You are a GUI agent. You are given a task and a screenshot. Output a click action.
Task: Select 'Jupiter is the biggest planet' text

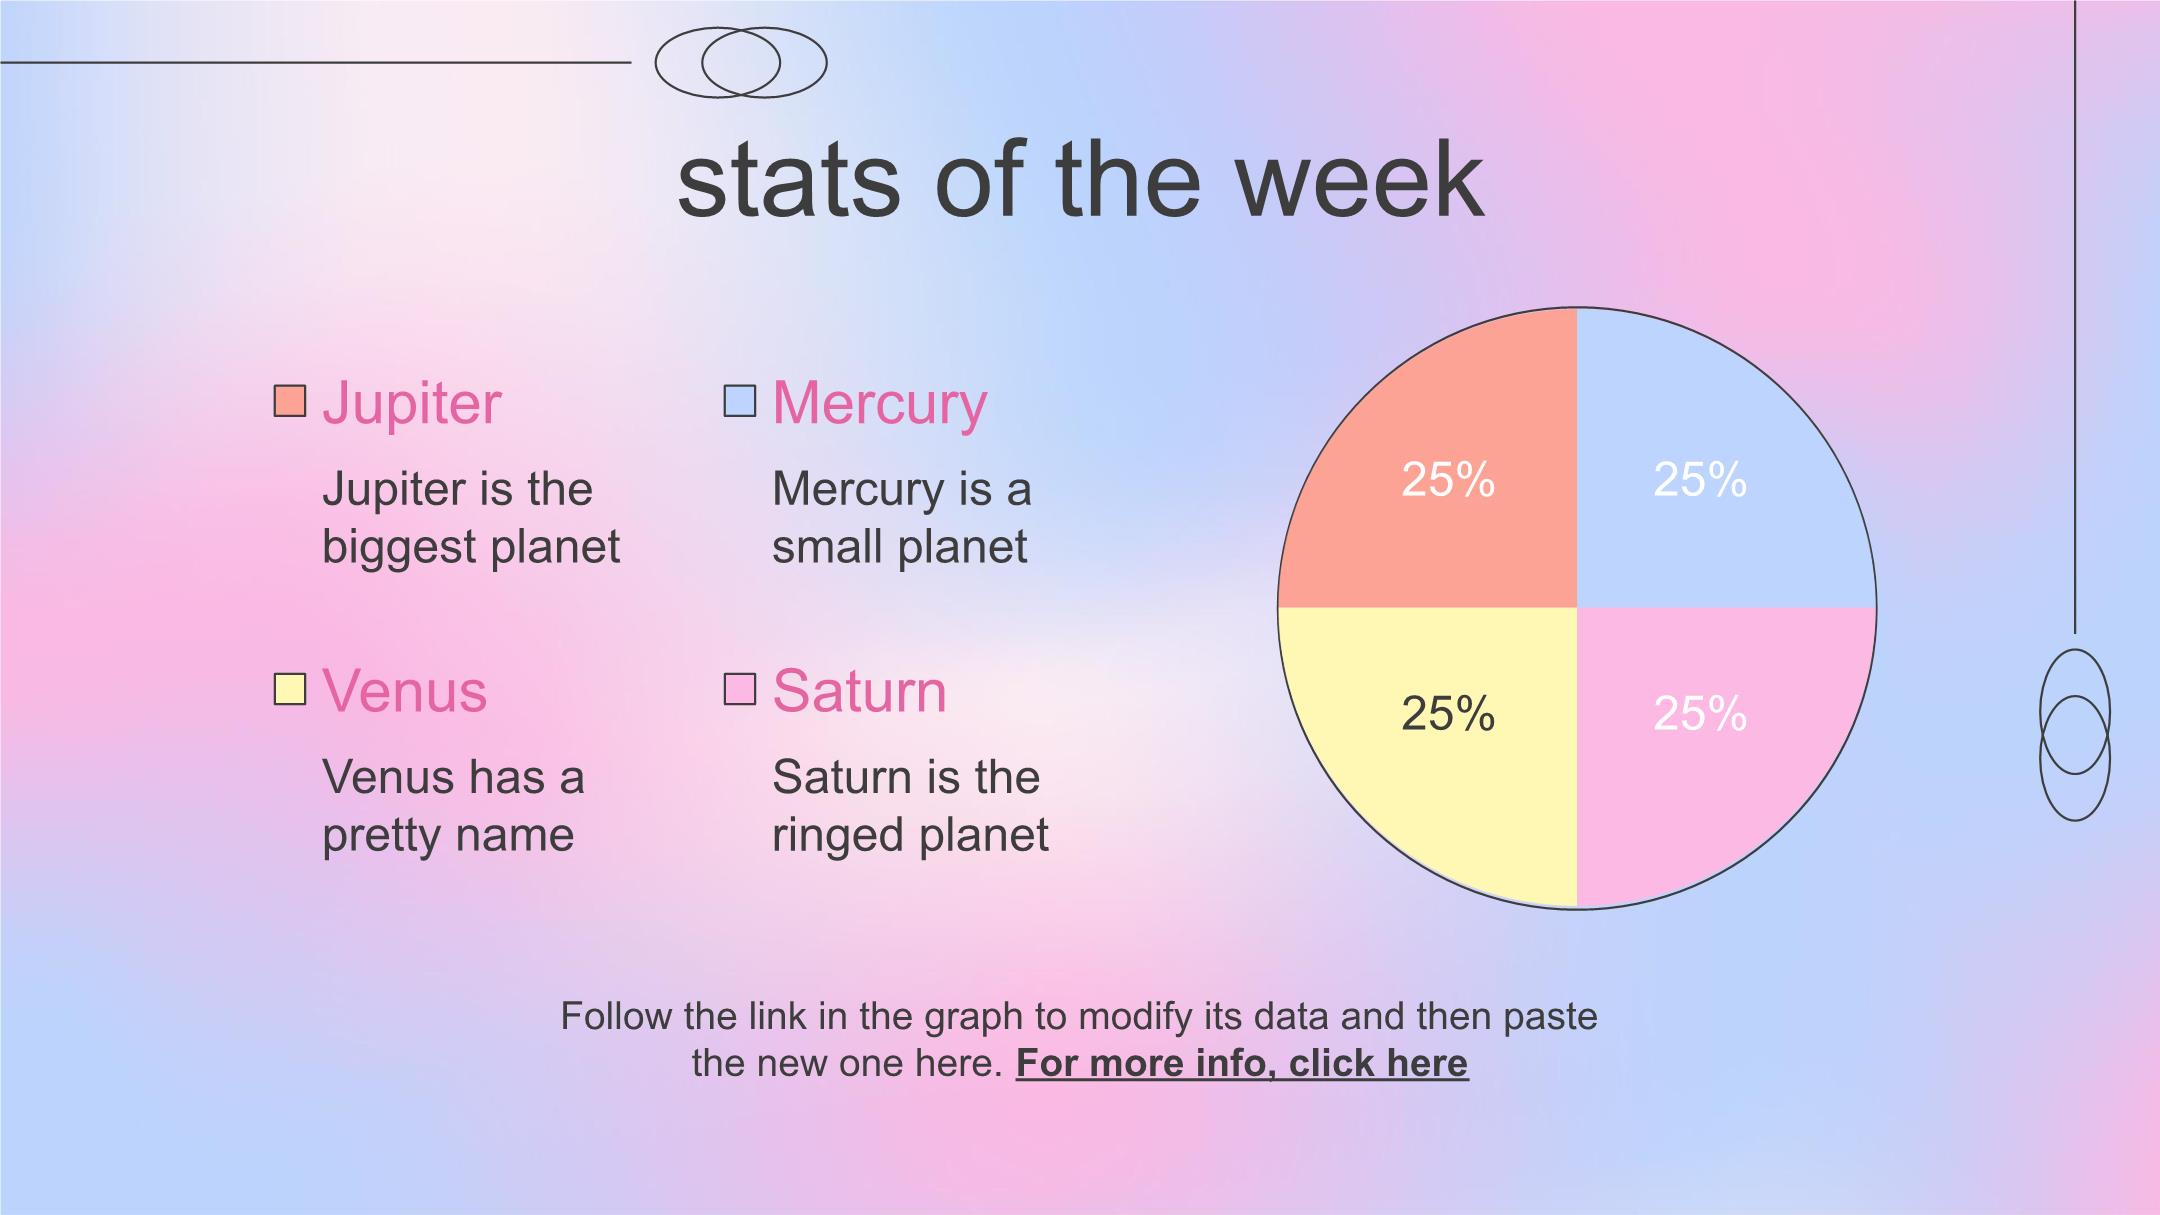click(471, 518)
